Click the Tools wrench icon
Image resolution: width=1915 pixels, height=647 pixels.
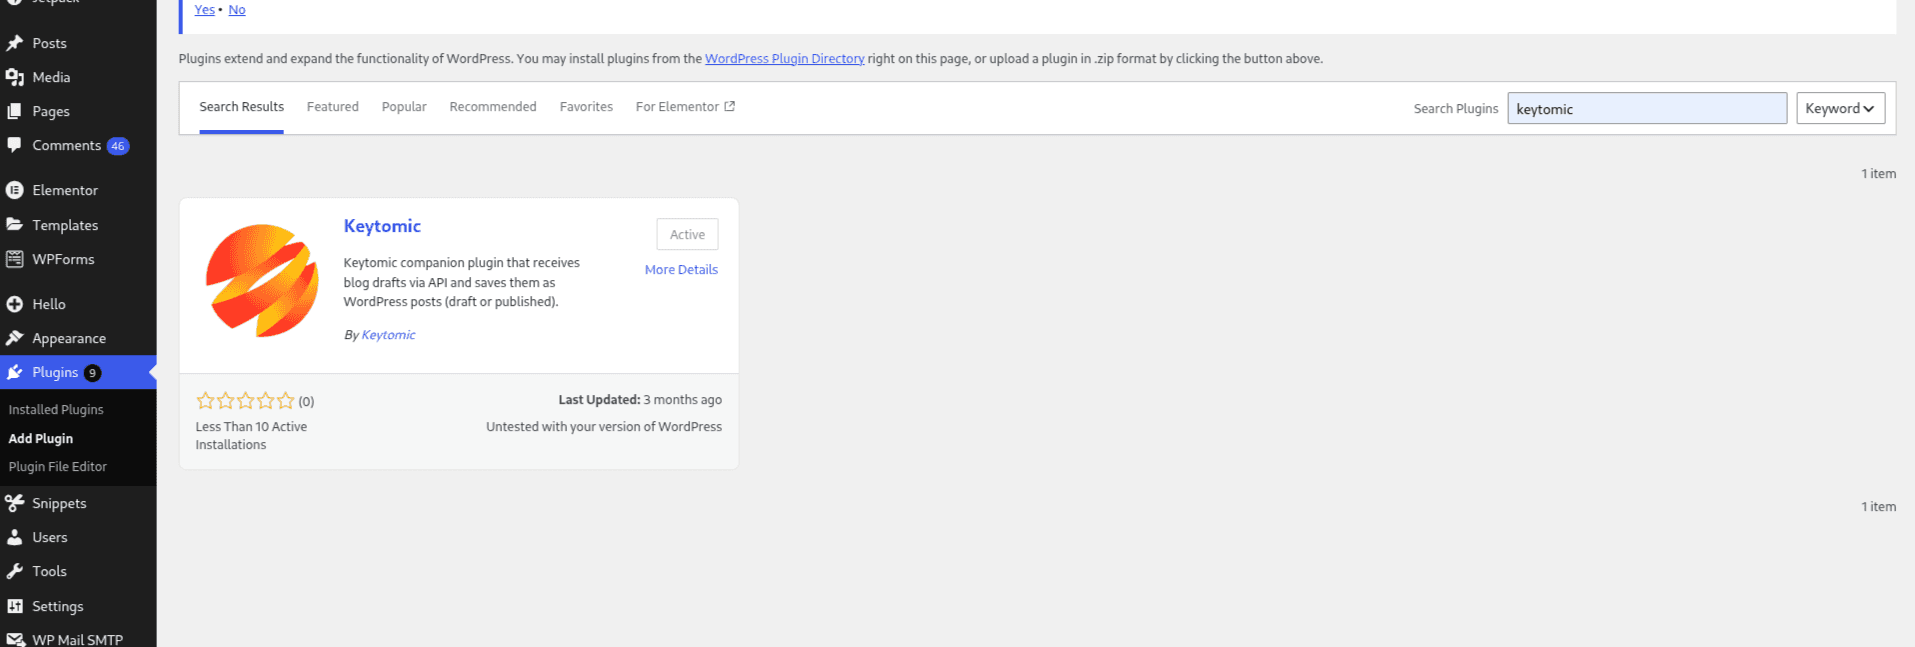pos(15,571)
